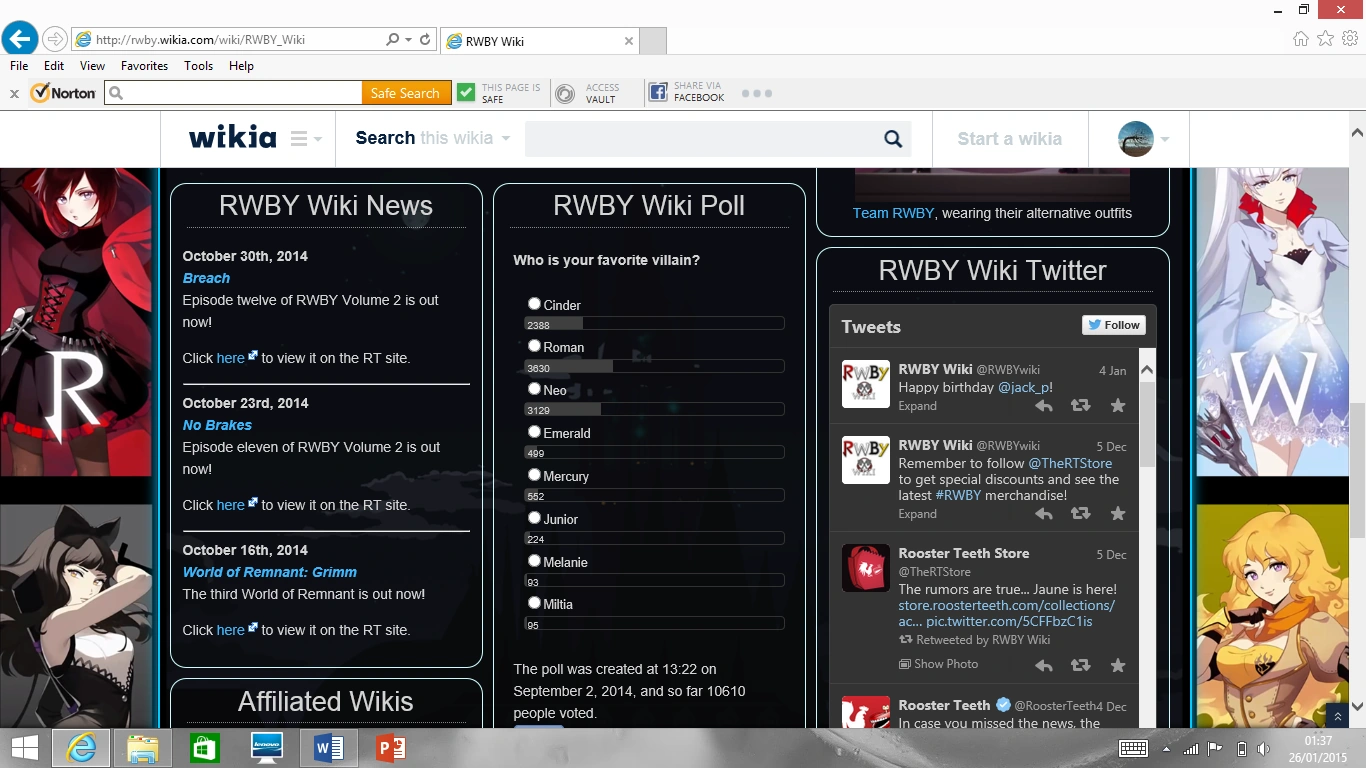Retweet the TheRTStore discounts tweet
The width and height of the screenshot is (1366, 768).
(1081, 514)
